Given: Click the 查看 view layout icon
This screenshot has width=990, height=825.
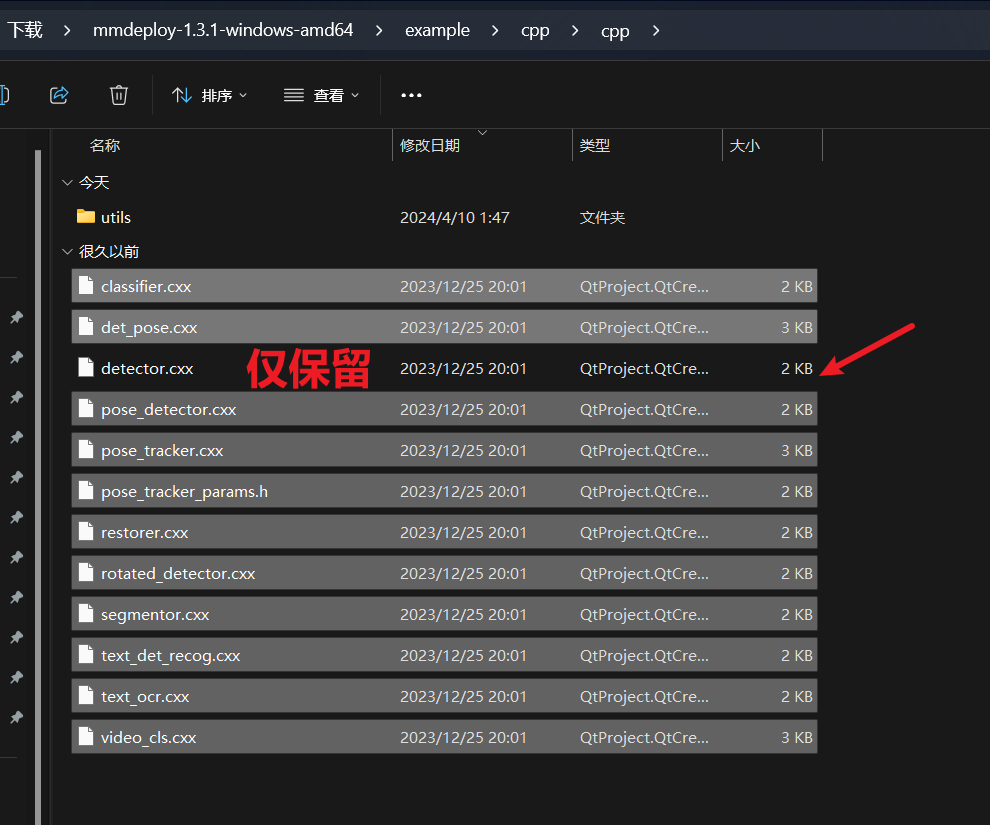Looking at the screenshot, I should (x=292, y=95).
